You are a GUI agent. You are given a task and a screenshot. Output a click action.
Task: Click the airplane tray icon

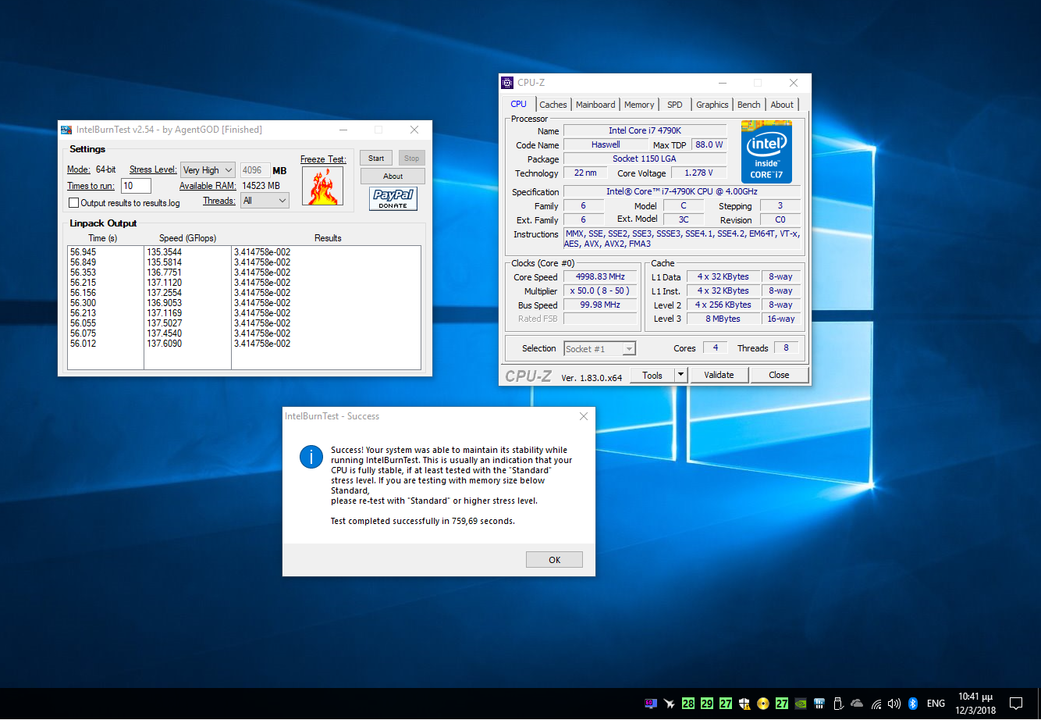point(669,703)
